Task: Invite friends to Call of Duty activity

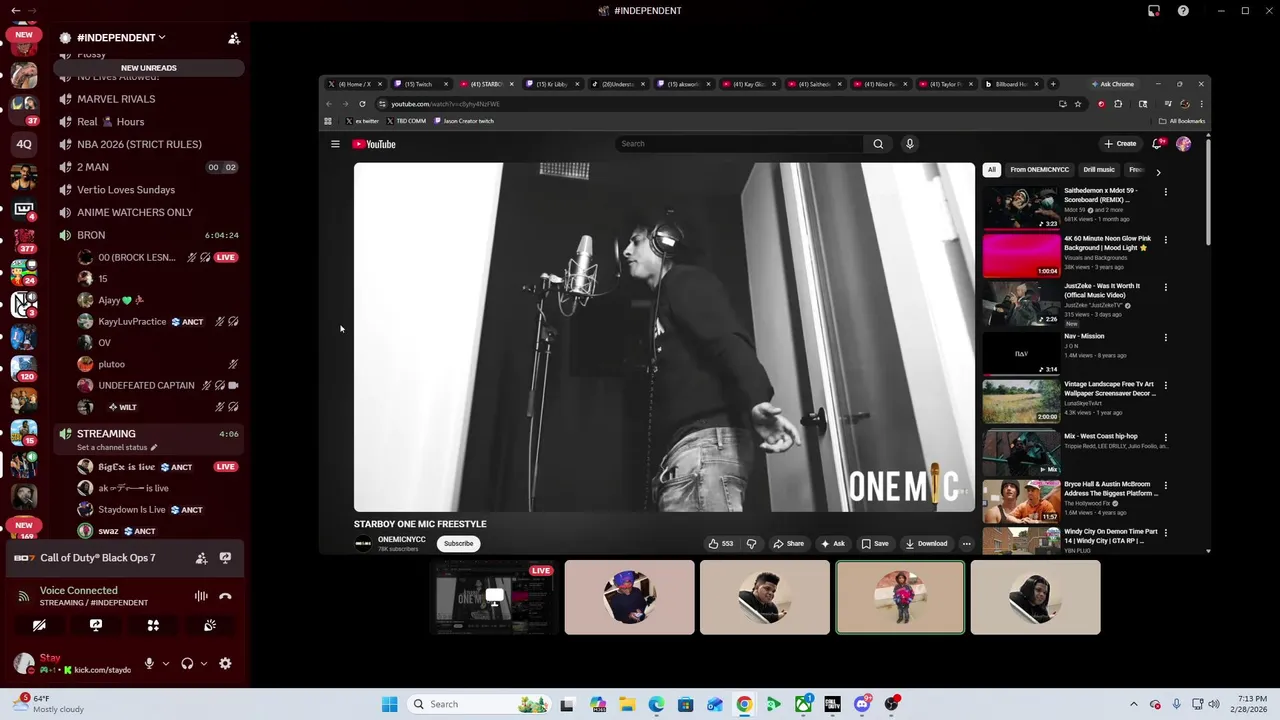Action: point(201,558)
